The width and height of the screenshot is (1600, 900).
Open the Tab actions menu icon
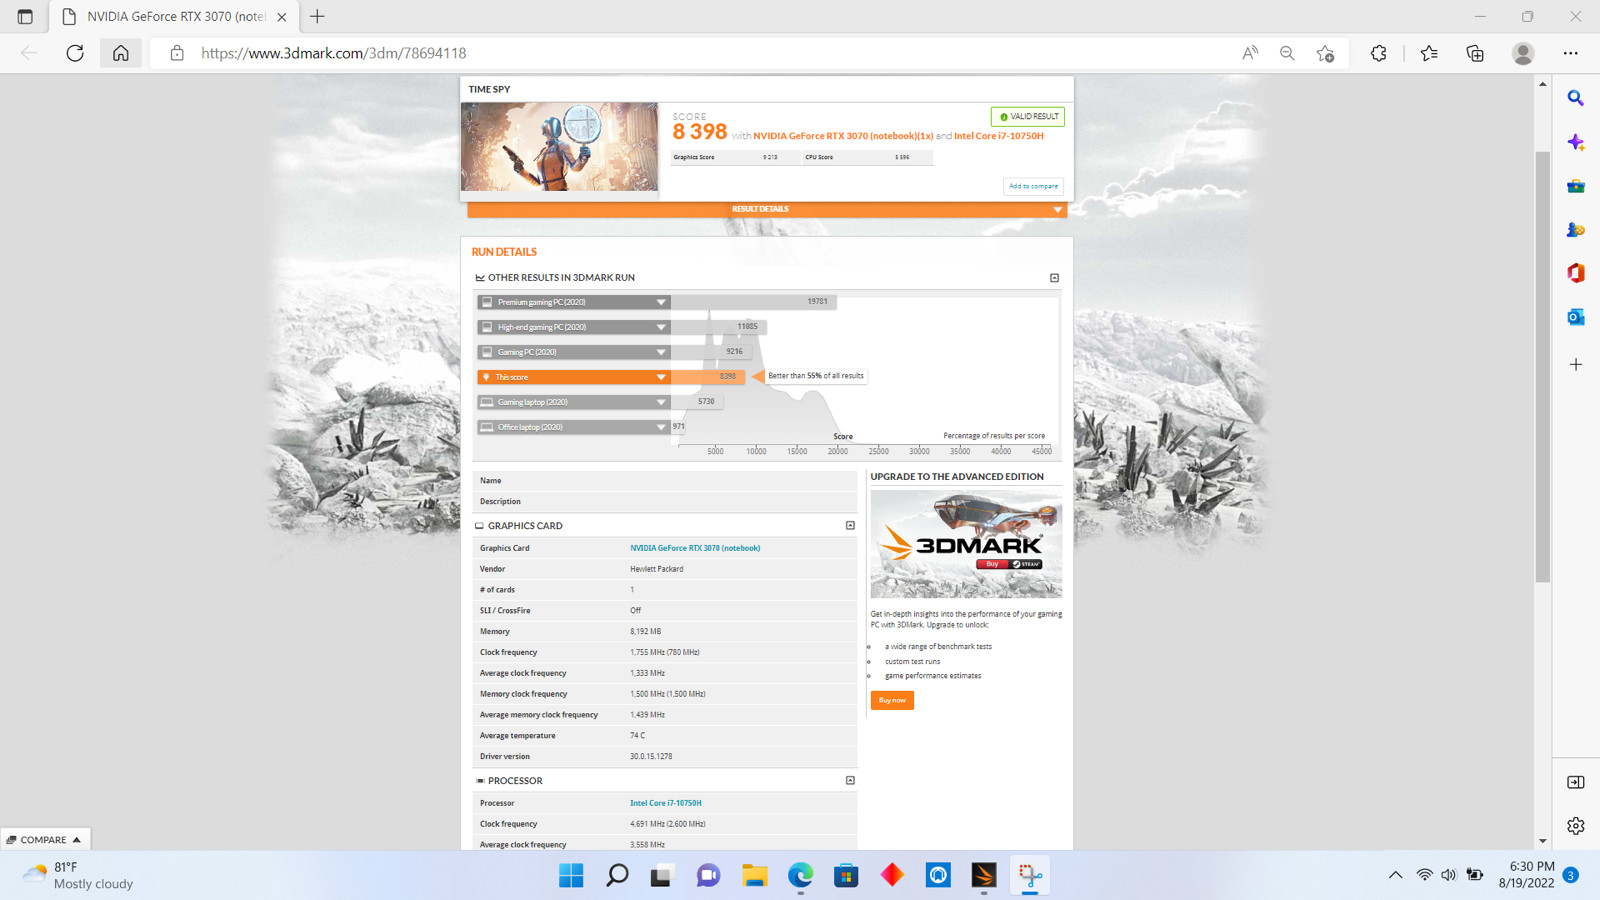[x=25, y=16]
